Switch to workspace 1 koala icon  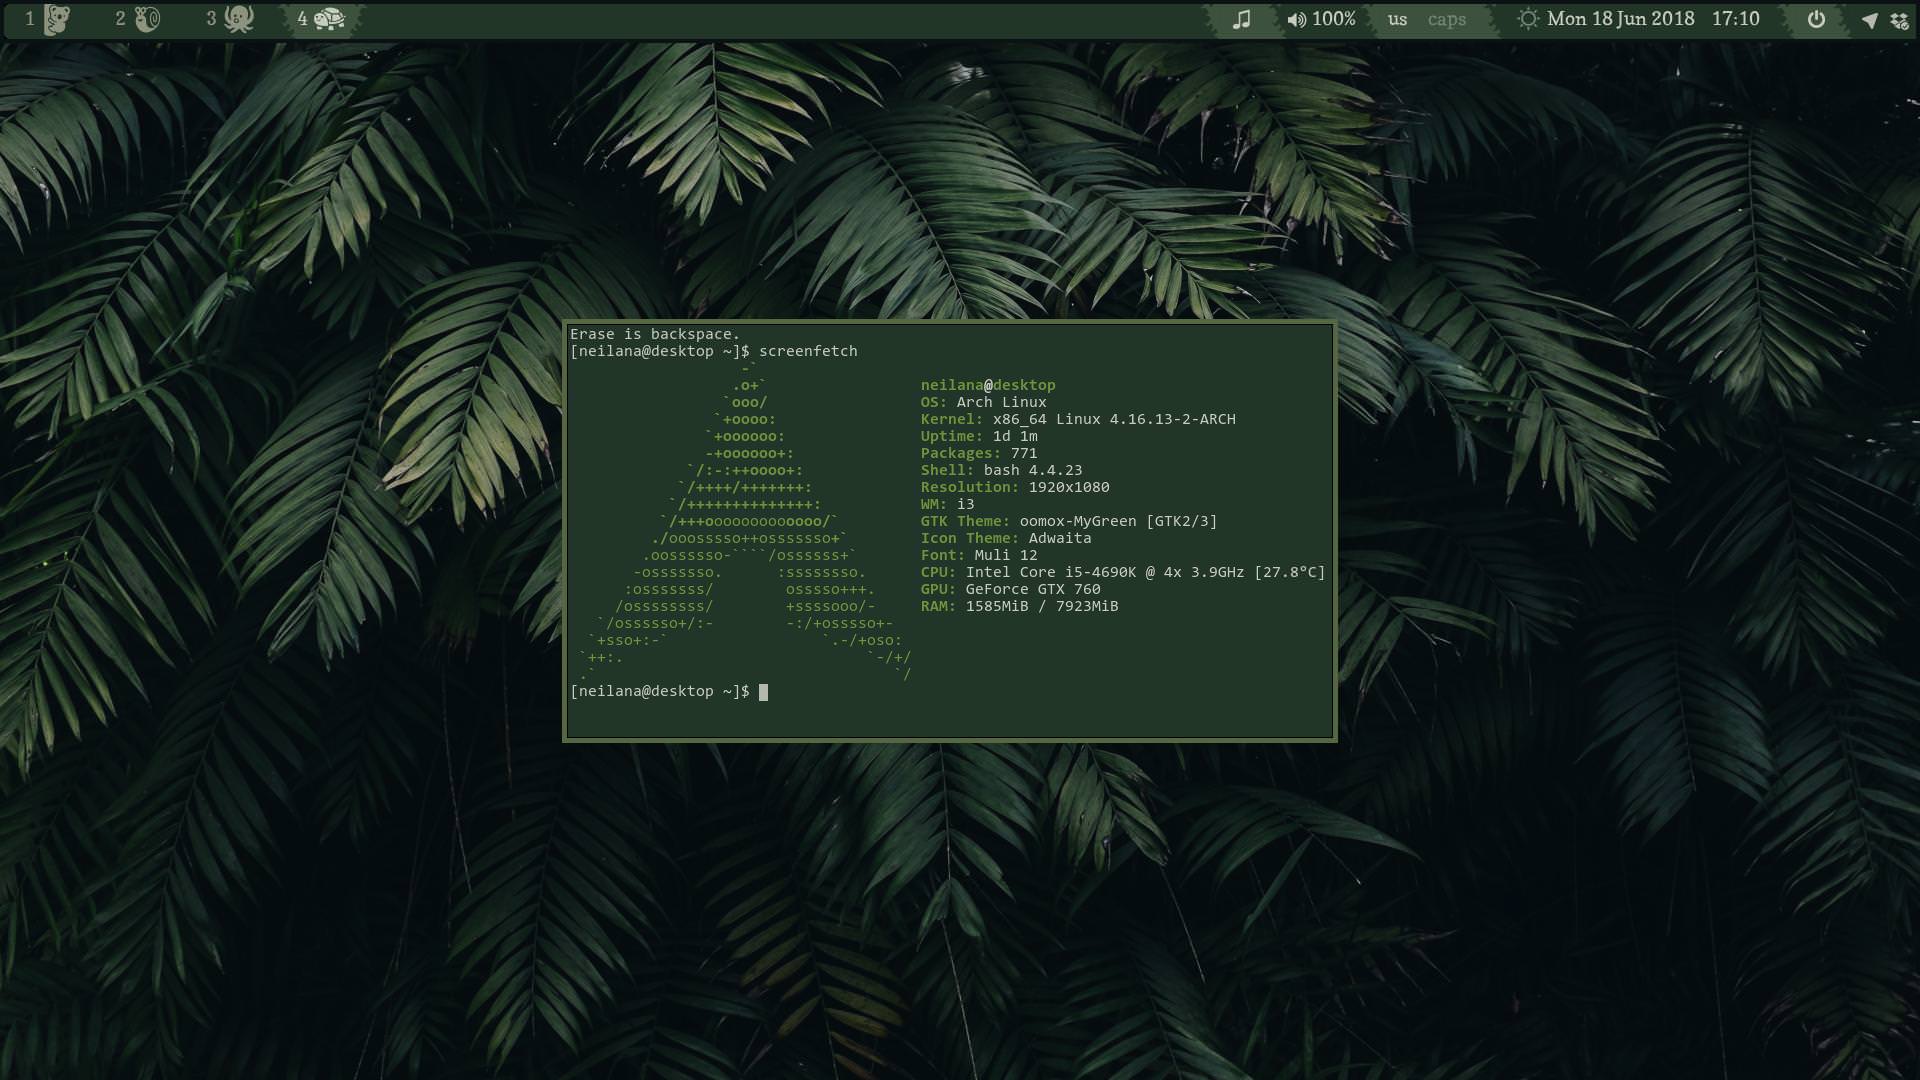click(56, 19)
